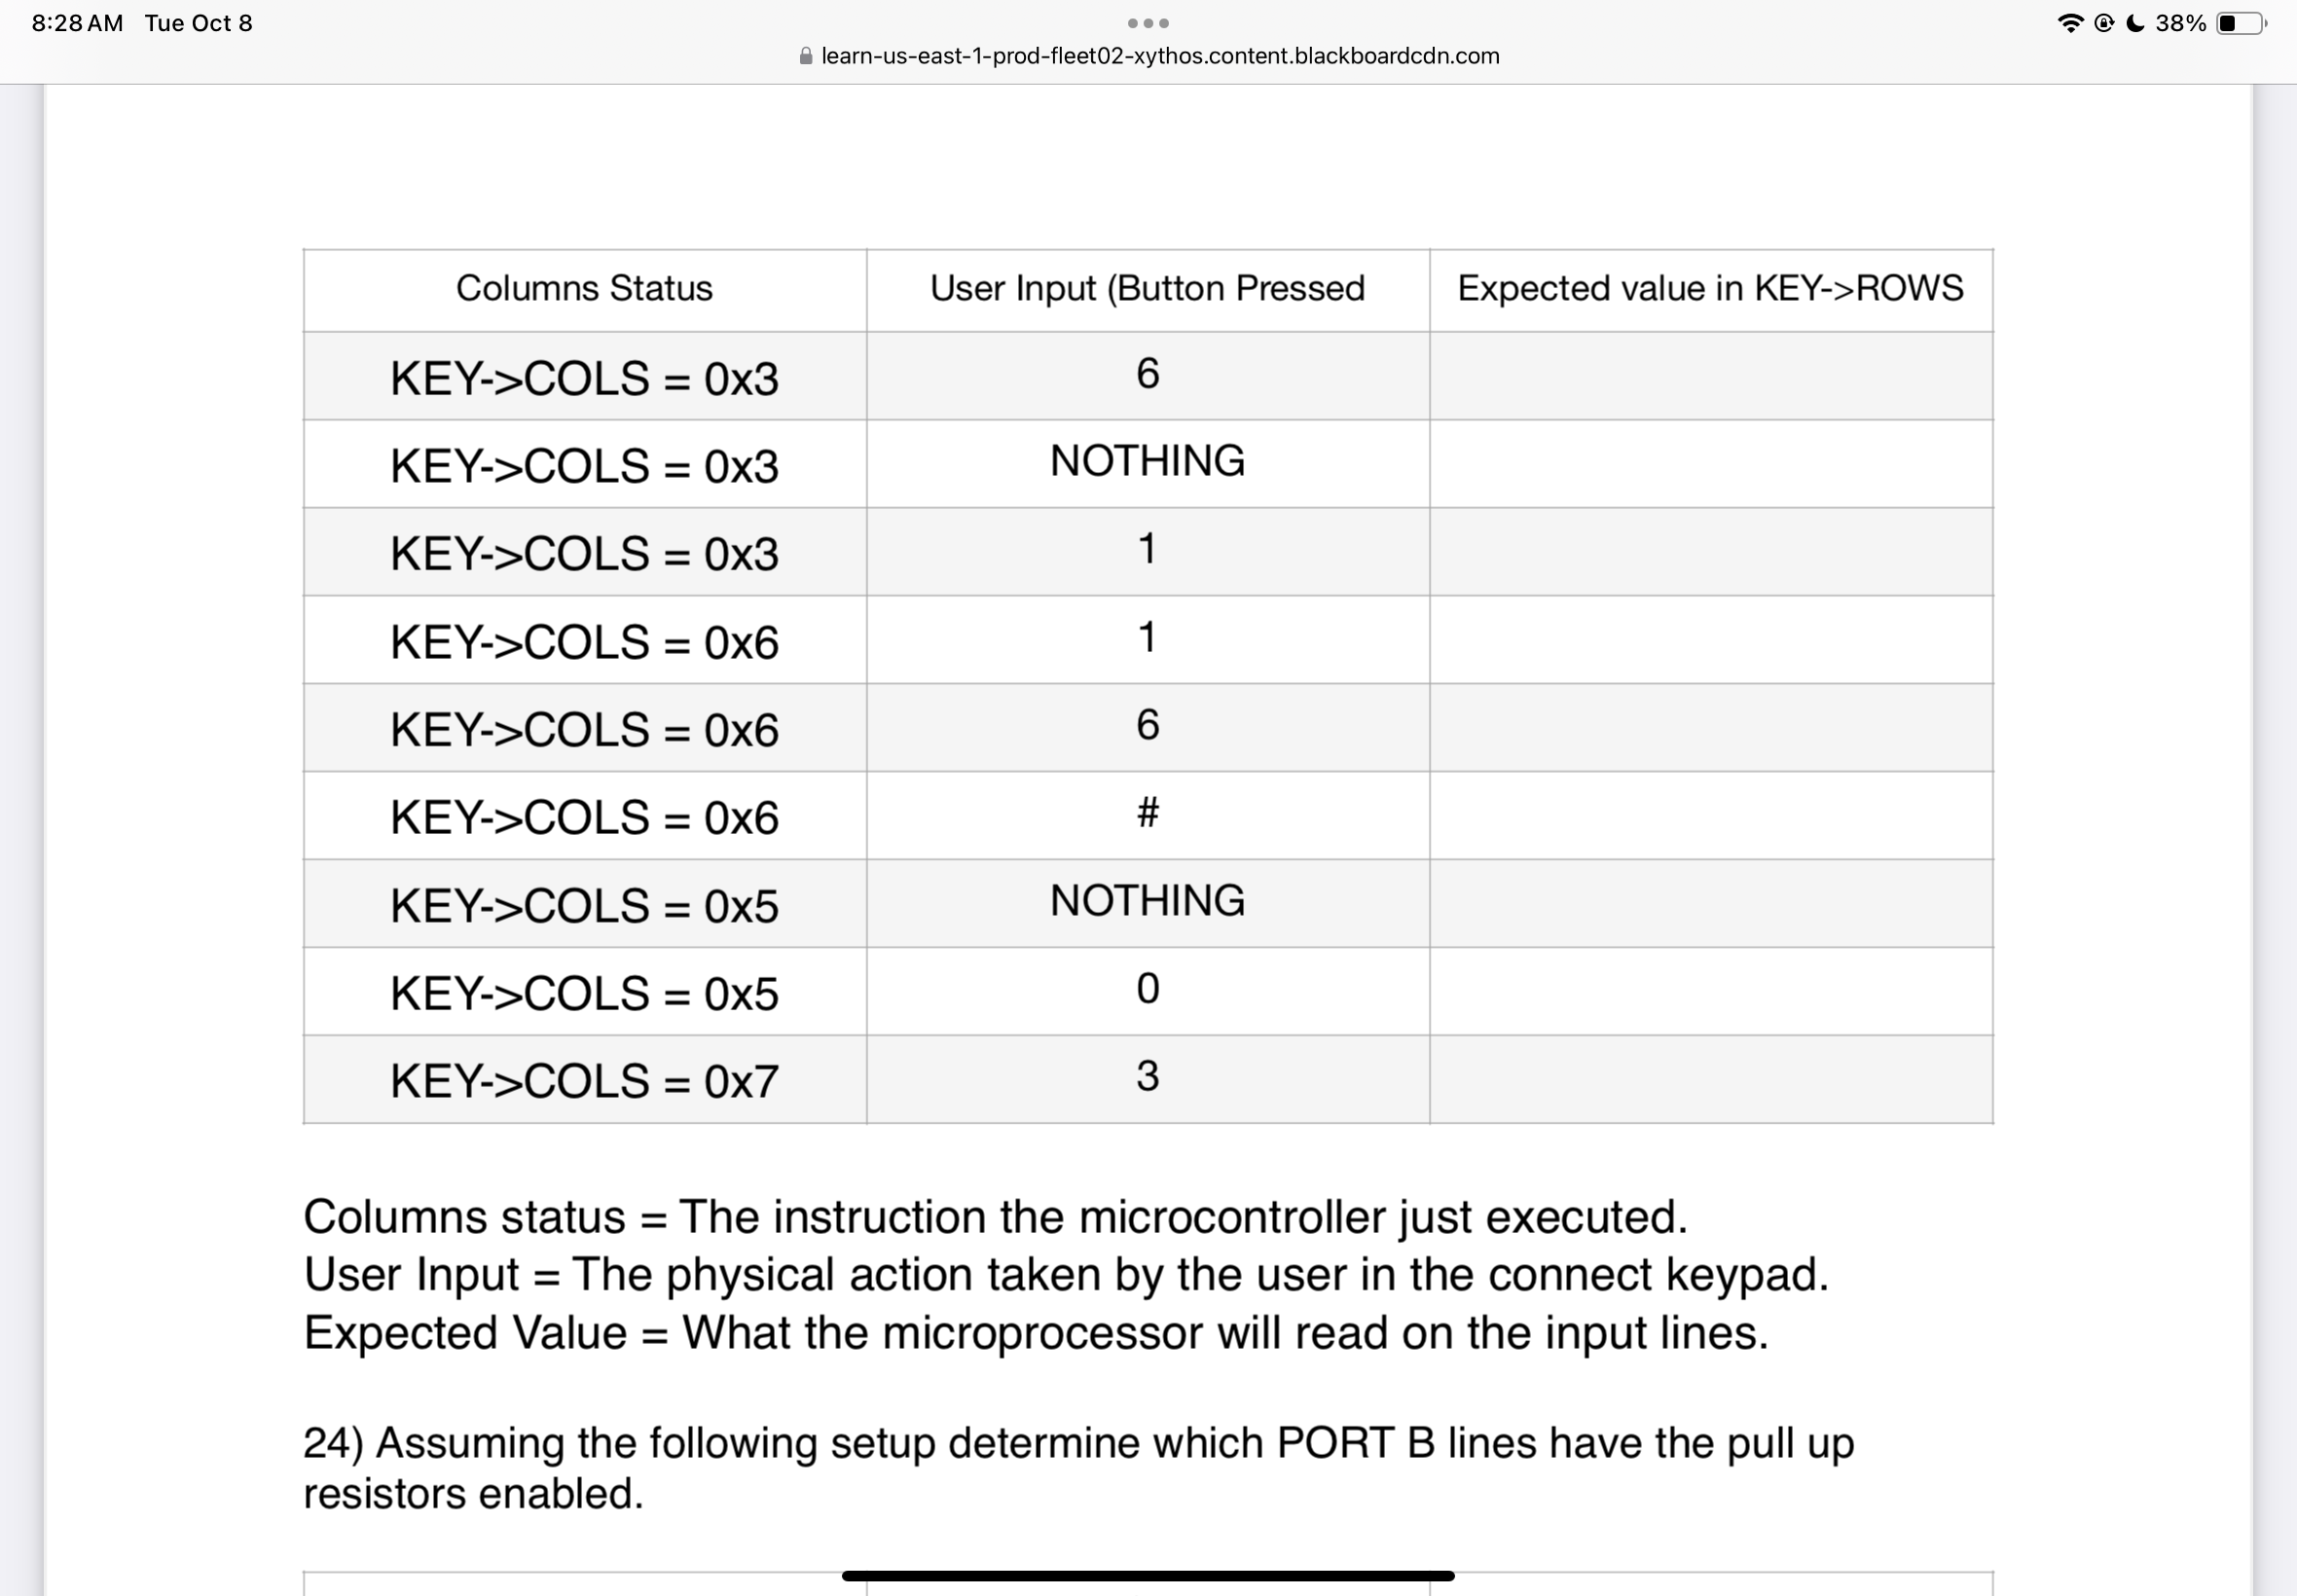Select the Columns Status header cell
The image size is (2297, 1596).
coord(585,288)
